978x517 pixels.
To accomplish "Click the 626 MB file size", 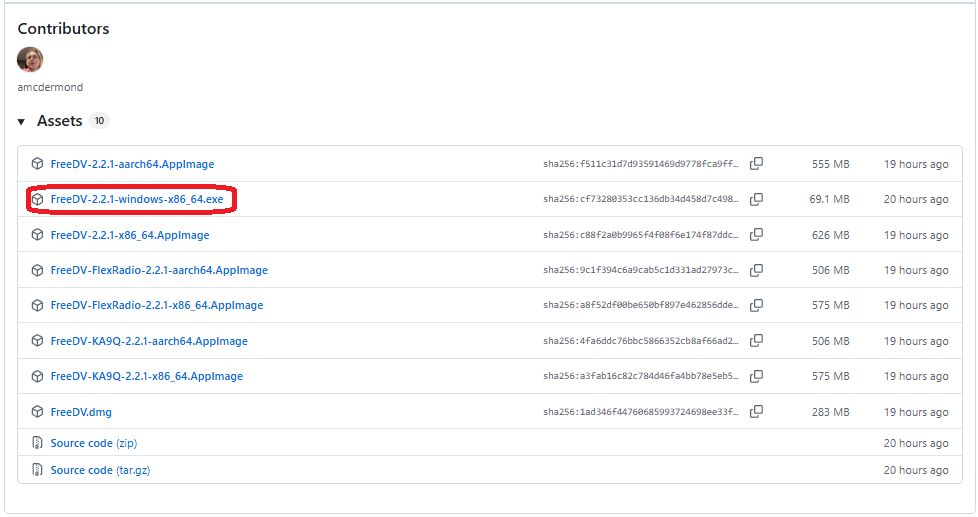I will (x=830, y=235).
